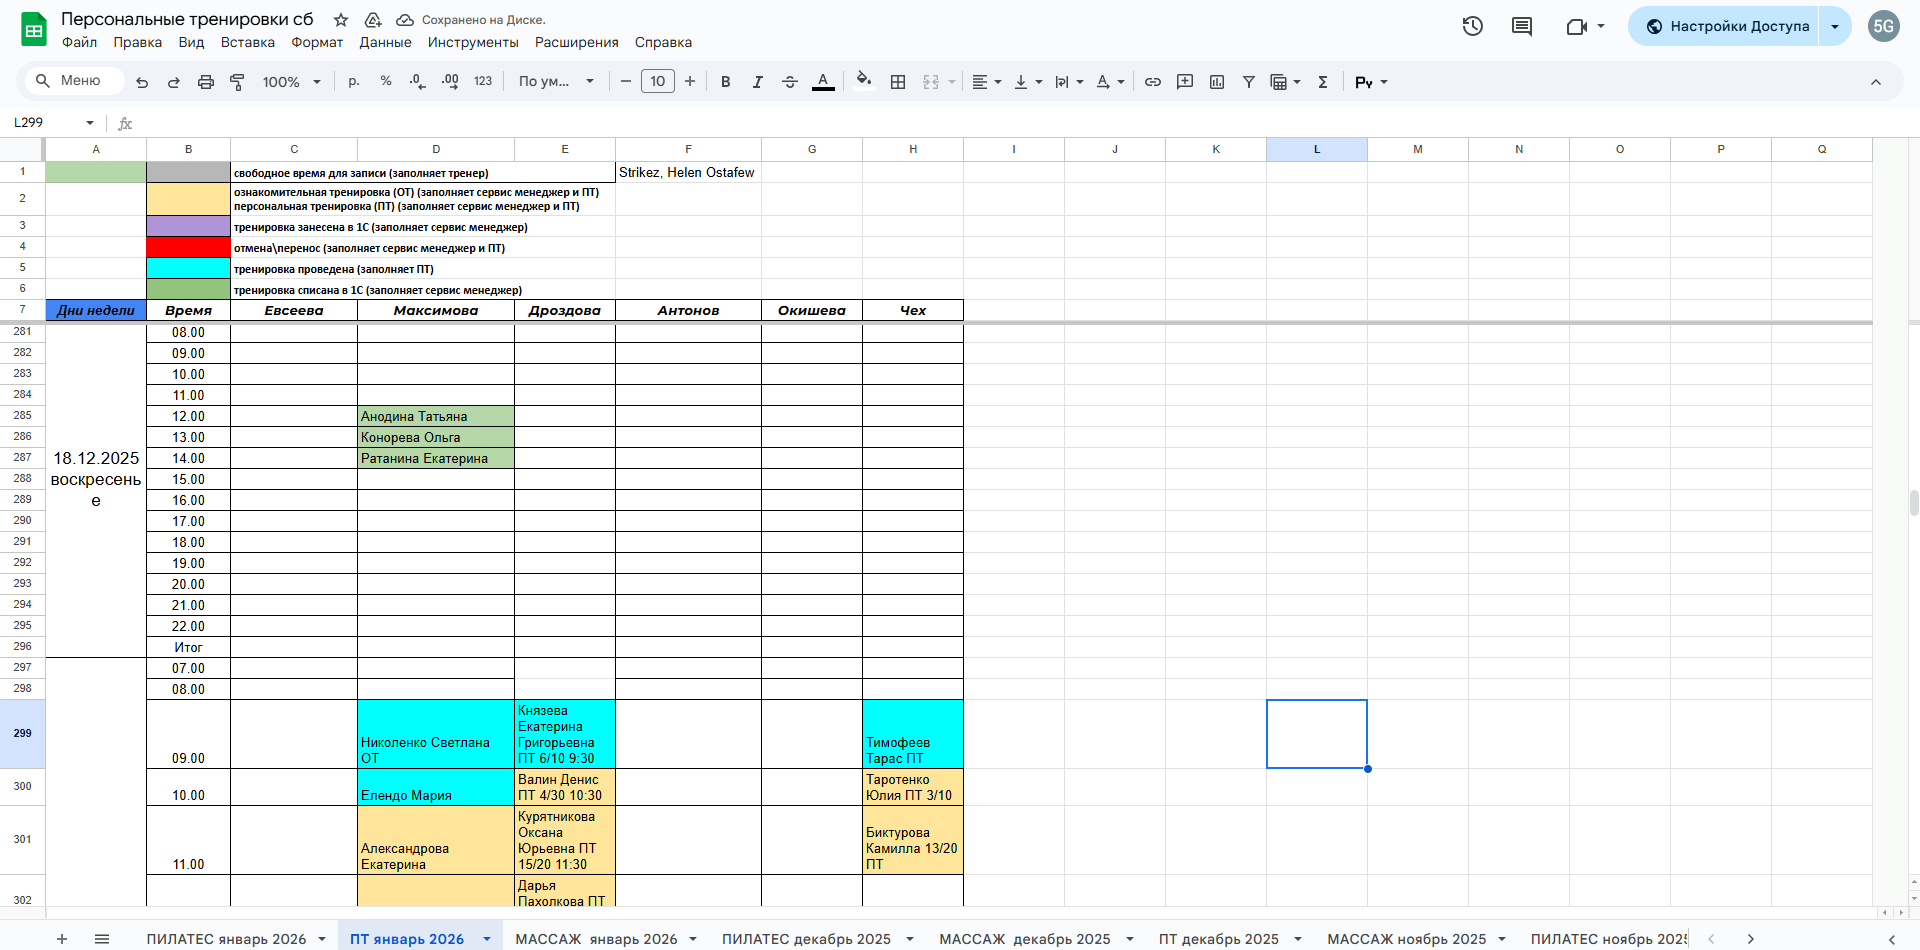Click the Print icon
The height and width of the screenshot is (950, 1920).
click(x=206, y=82)
